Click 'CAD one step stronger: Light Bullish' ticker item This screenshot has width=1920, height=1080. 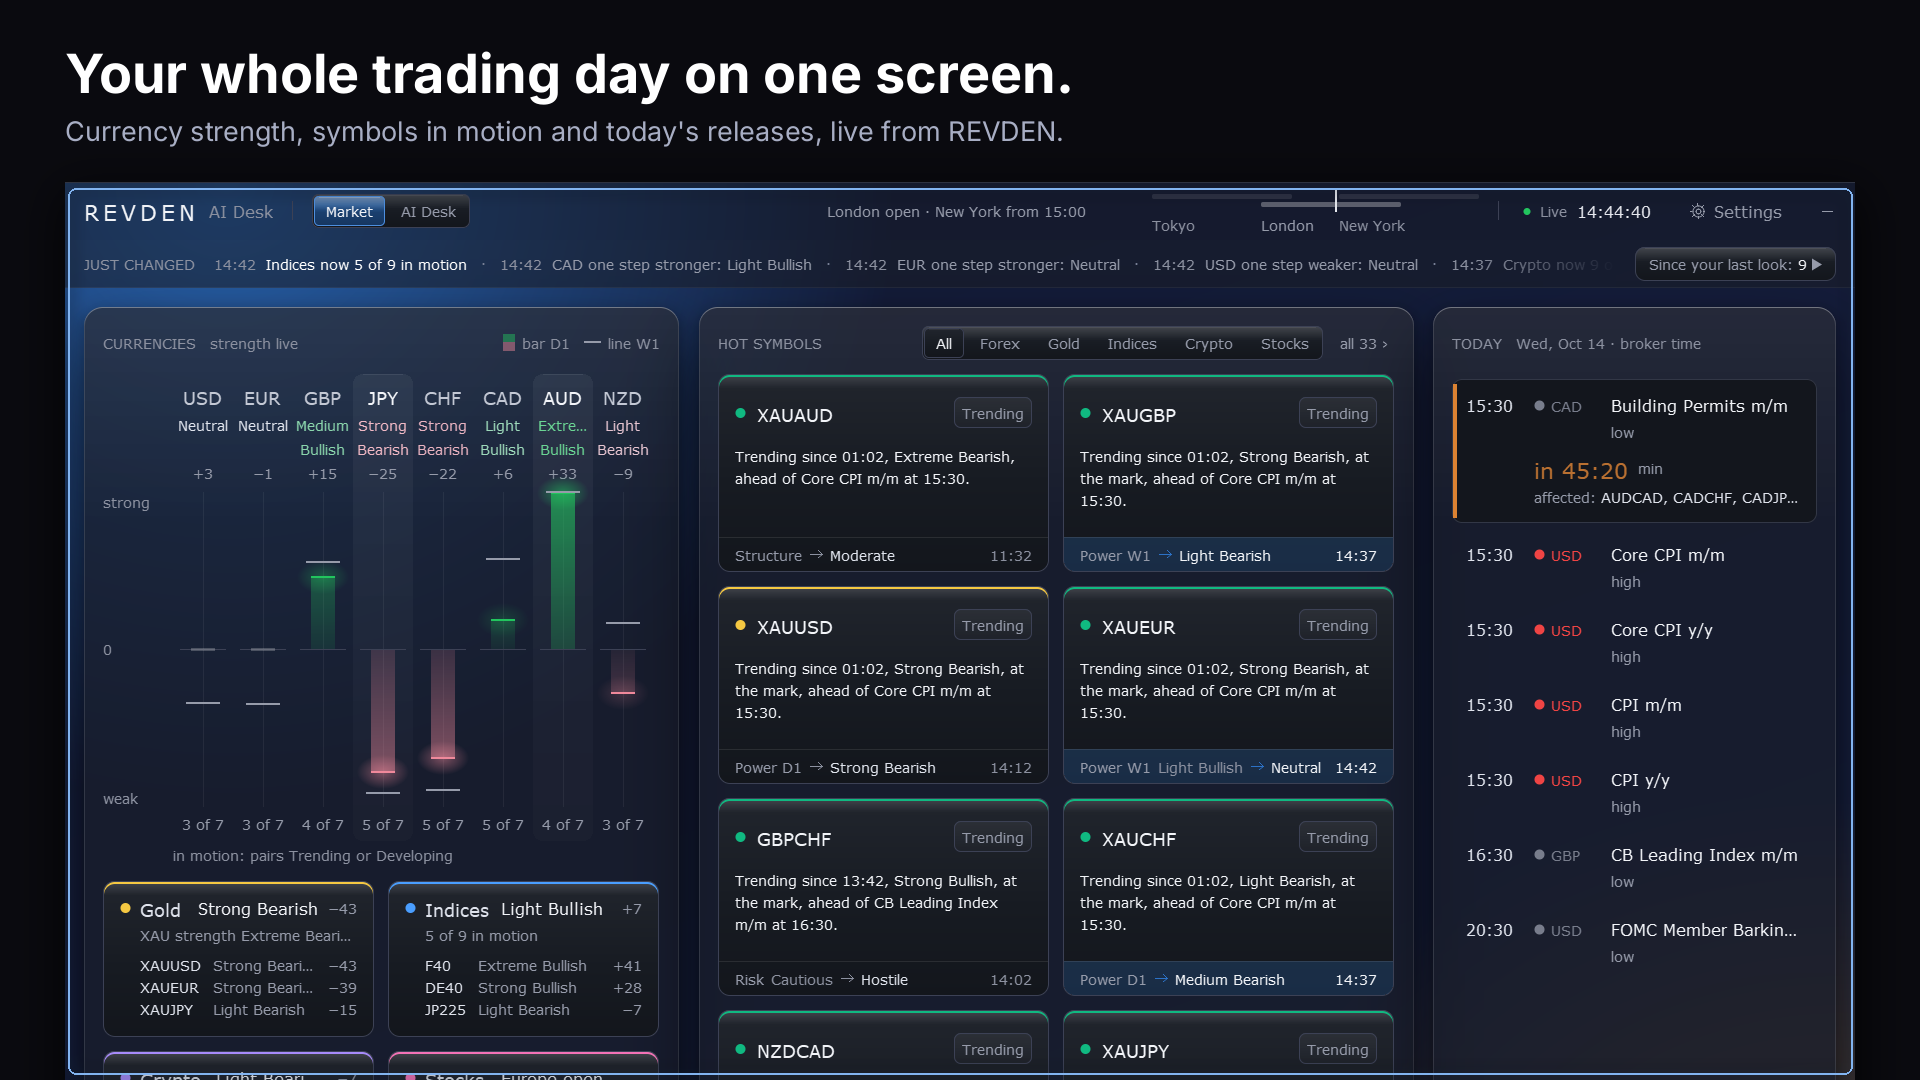(x=682, y=265)
